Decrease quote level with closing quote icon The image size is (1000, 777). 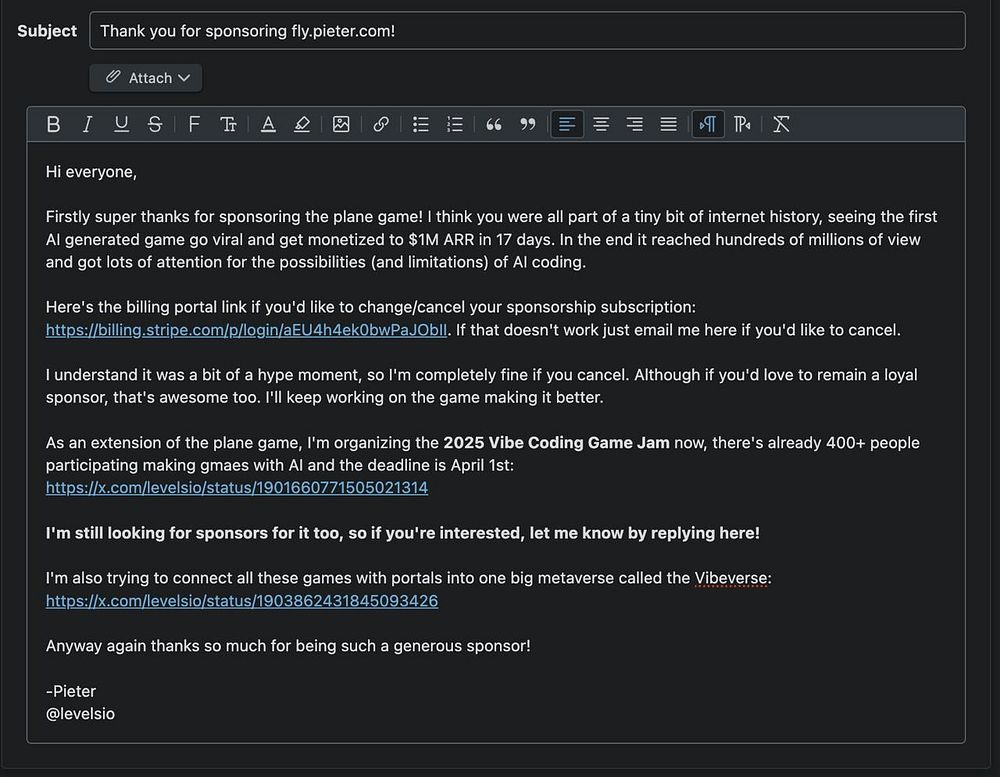(x=527, y=124)
